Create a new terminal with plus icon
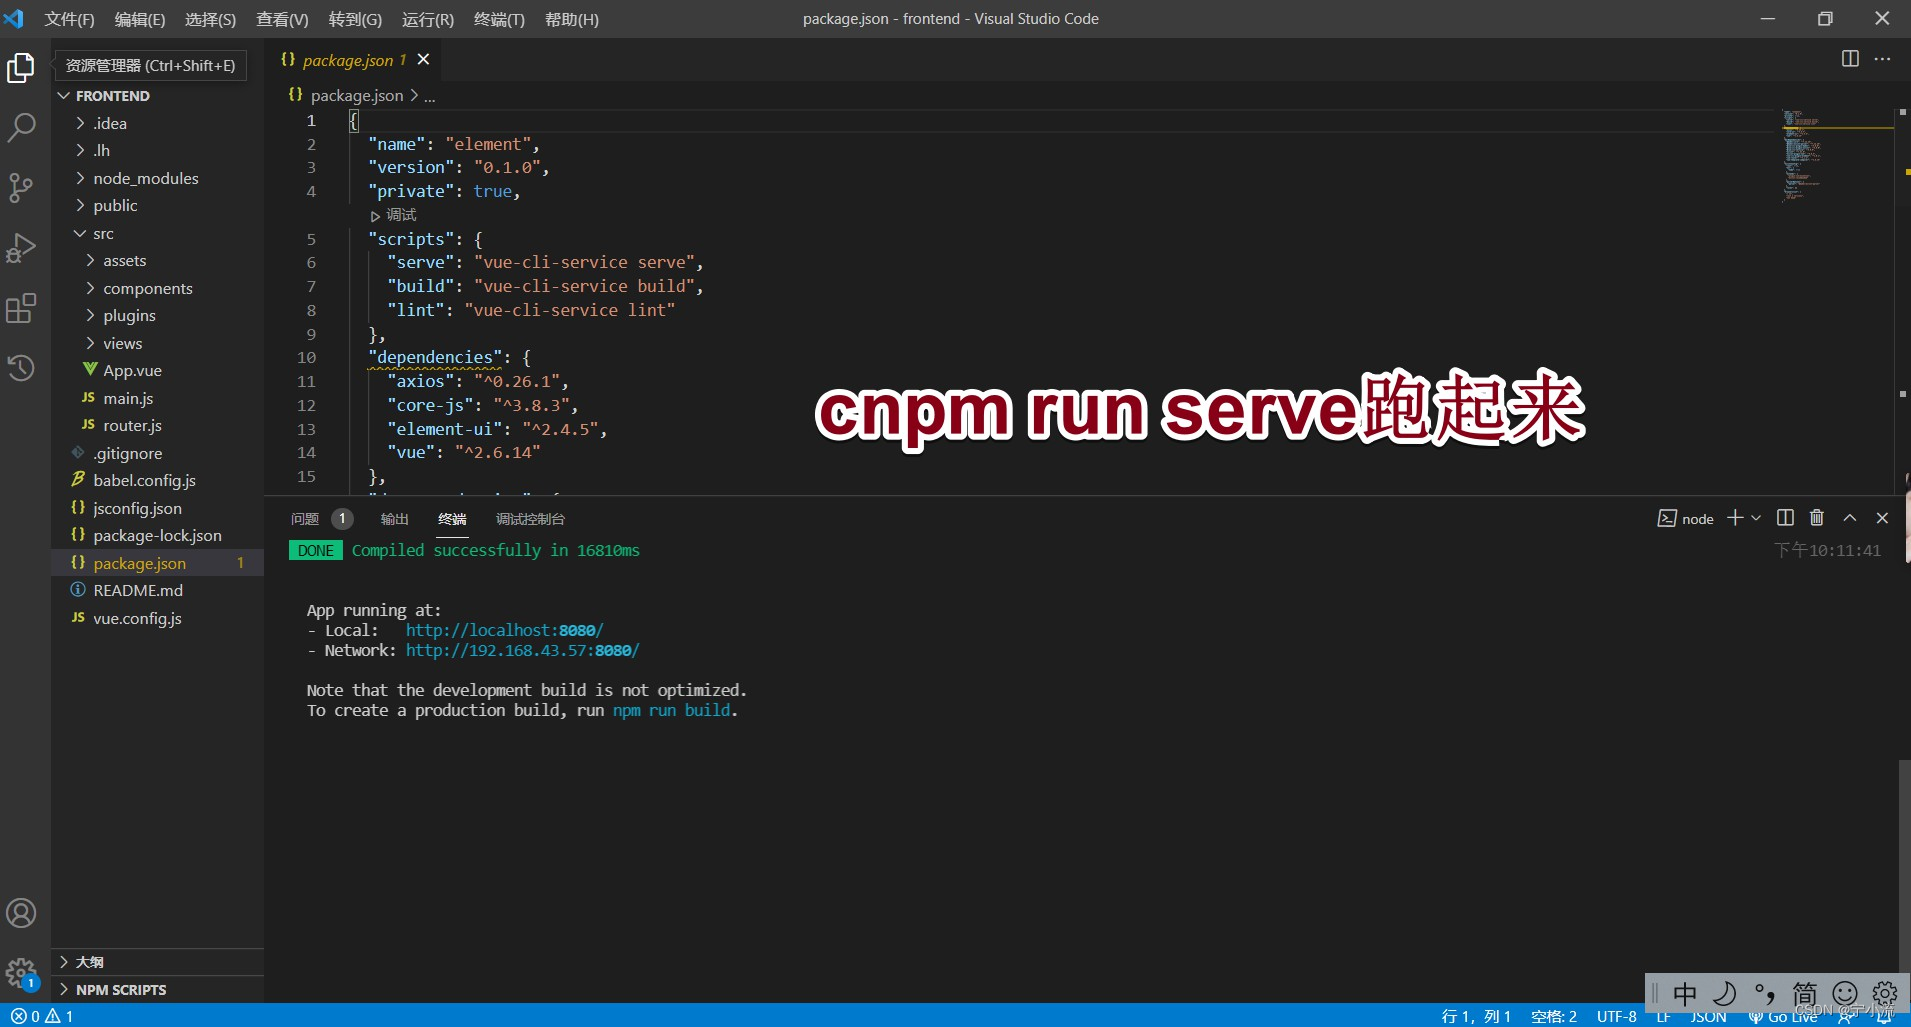Screen dimensions: 1911x1027 click(1735, 518)
